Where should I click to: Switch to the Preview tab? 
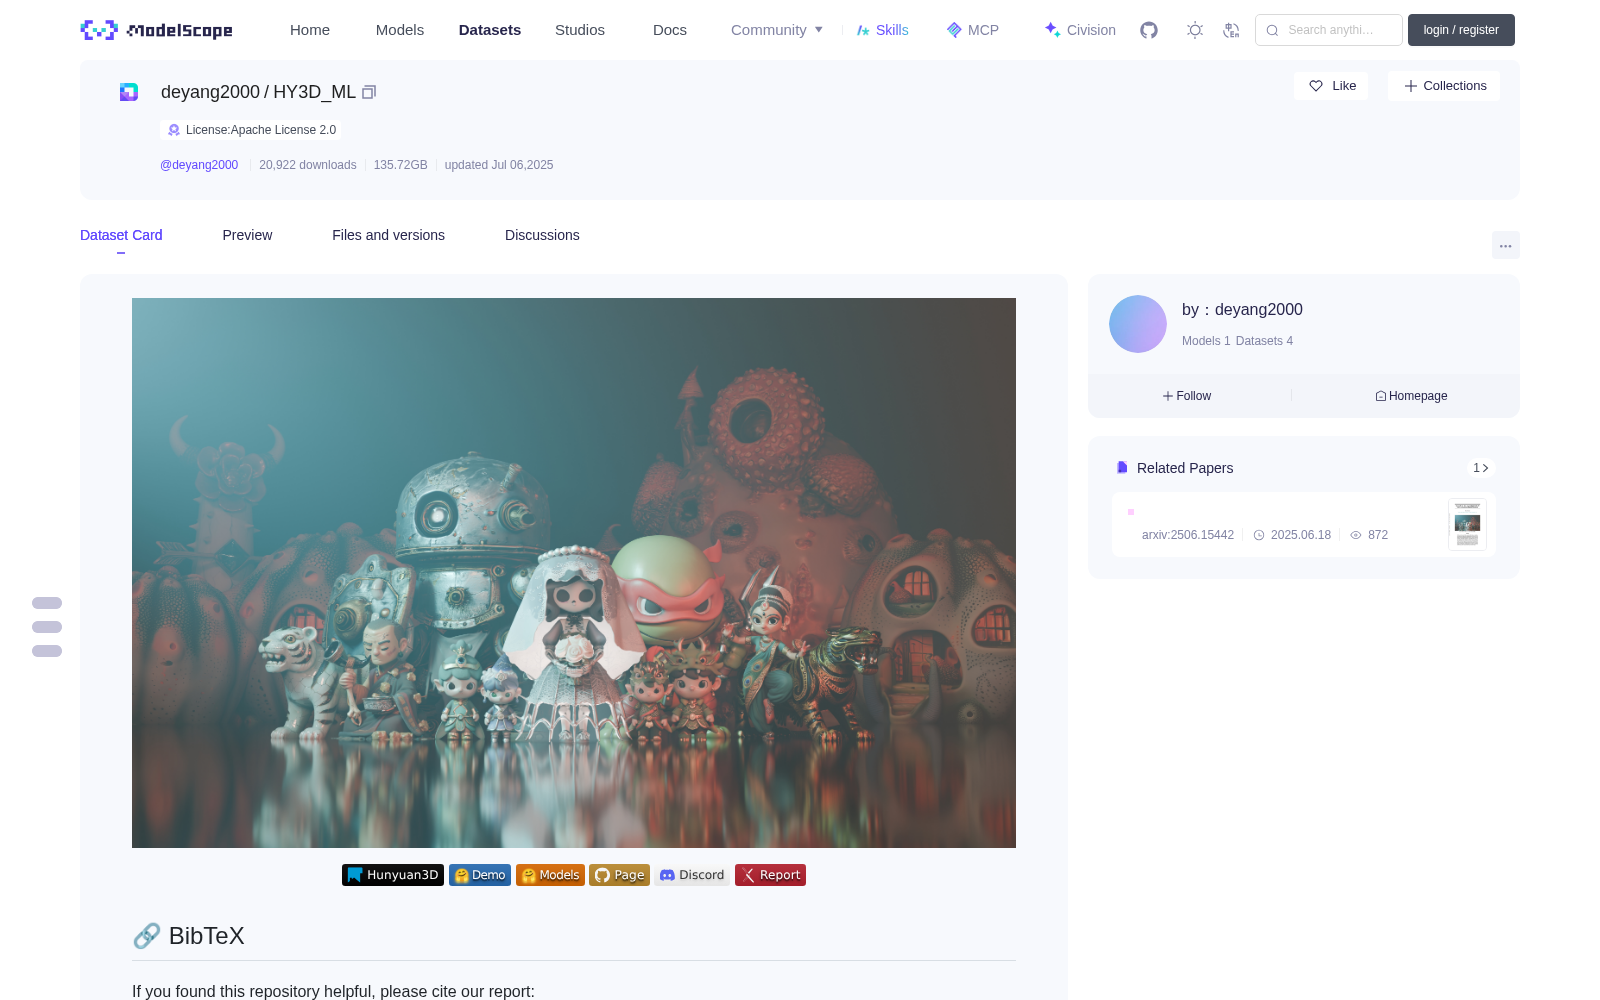247,235
